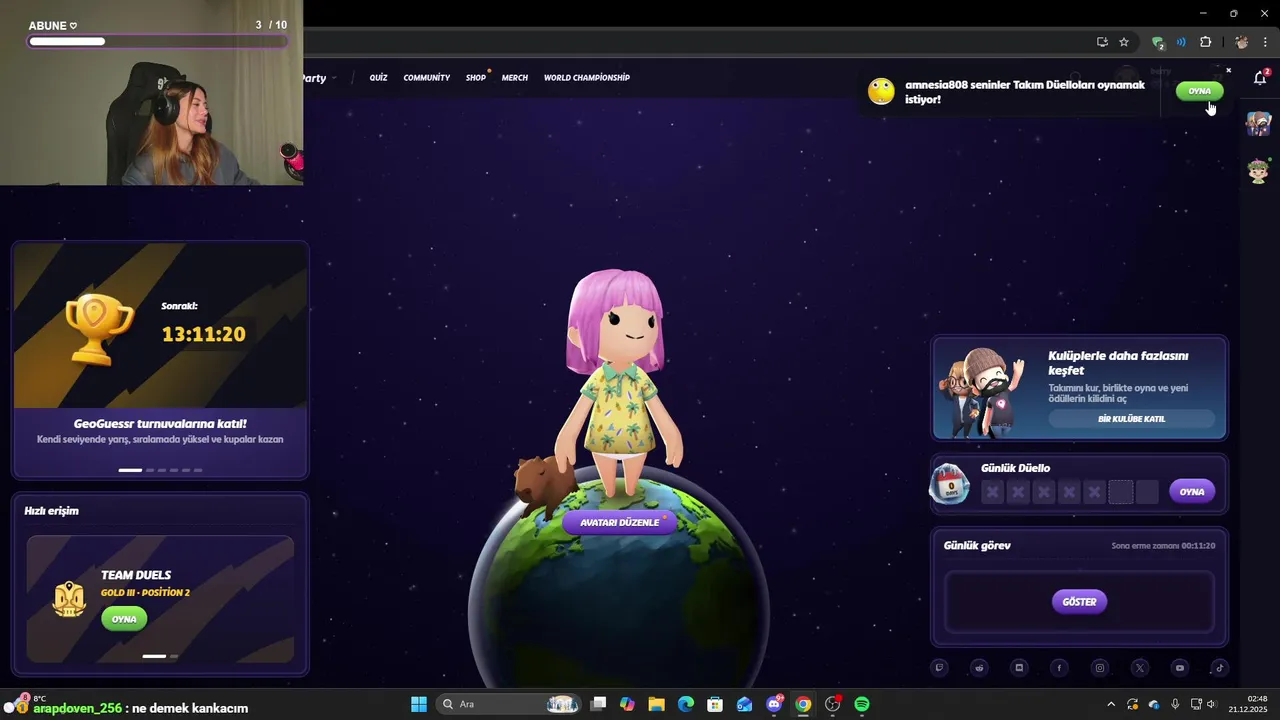1280x720 pixels.
Task: Click BİR KULÜBE KATIL button
Action: coord(1132,419)
